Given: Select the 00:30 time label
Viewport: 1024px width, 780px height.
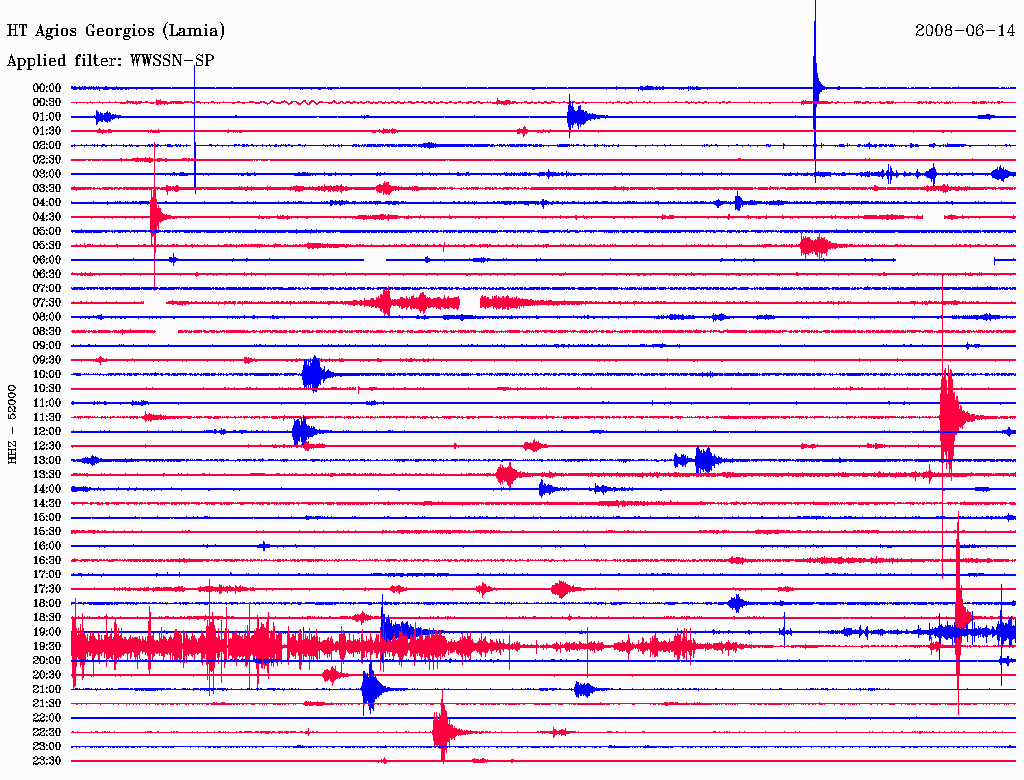Looking at the screenshot, I should (47, 103).
